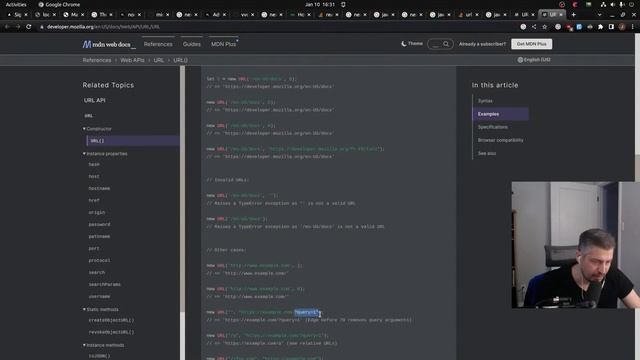This screenshot has width=640, height=360.
Task: Click the Already a subscriber? link
Action: pyautogui.click(x=482, y=44)
